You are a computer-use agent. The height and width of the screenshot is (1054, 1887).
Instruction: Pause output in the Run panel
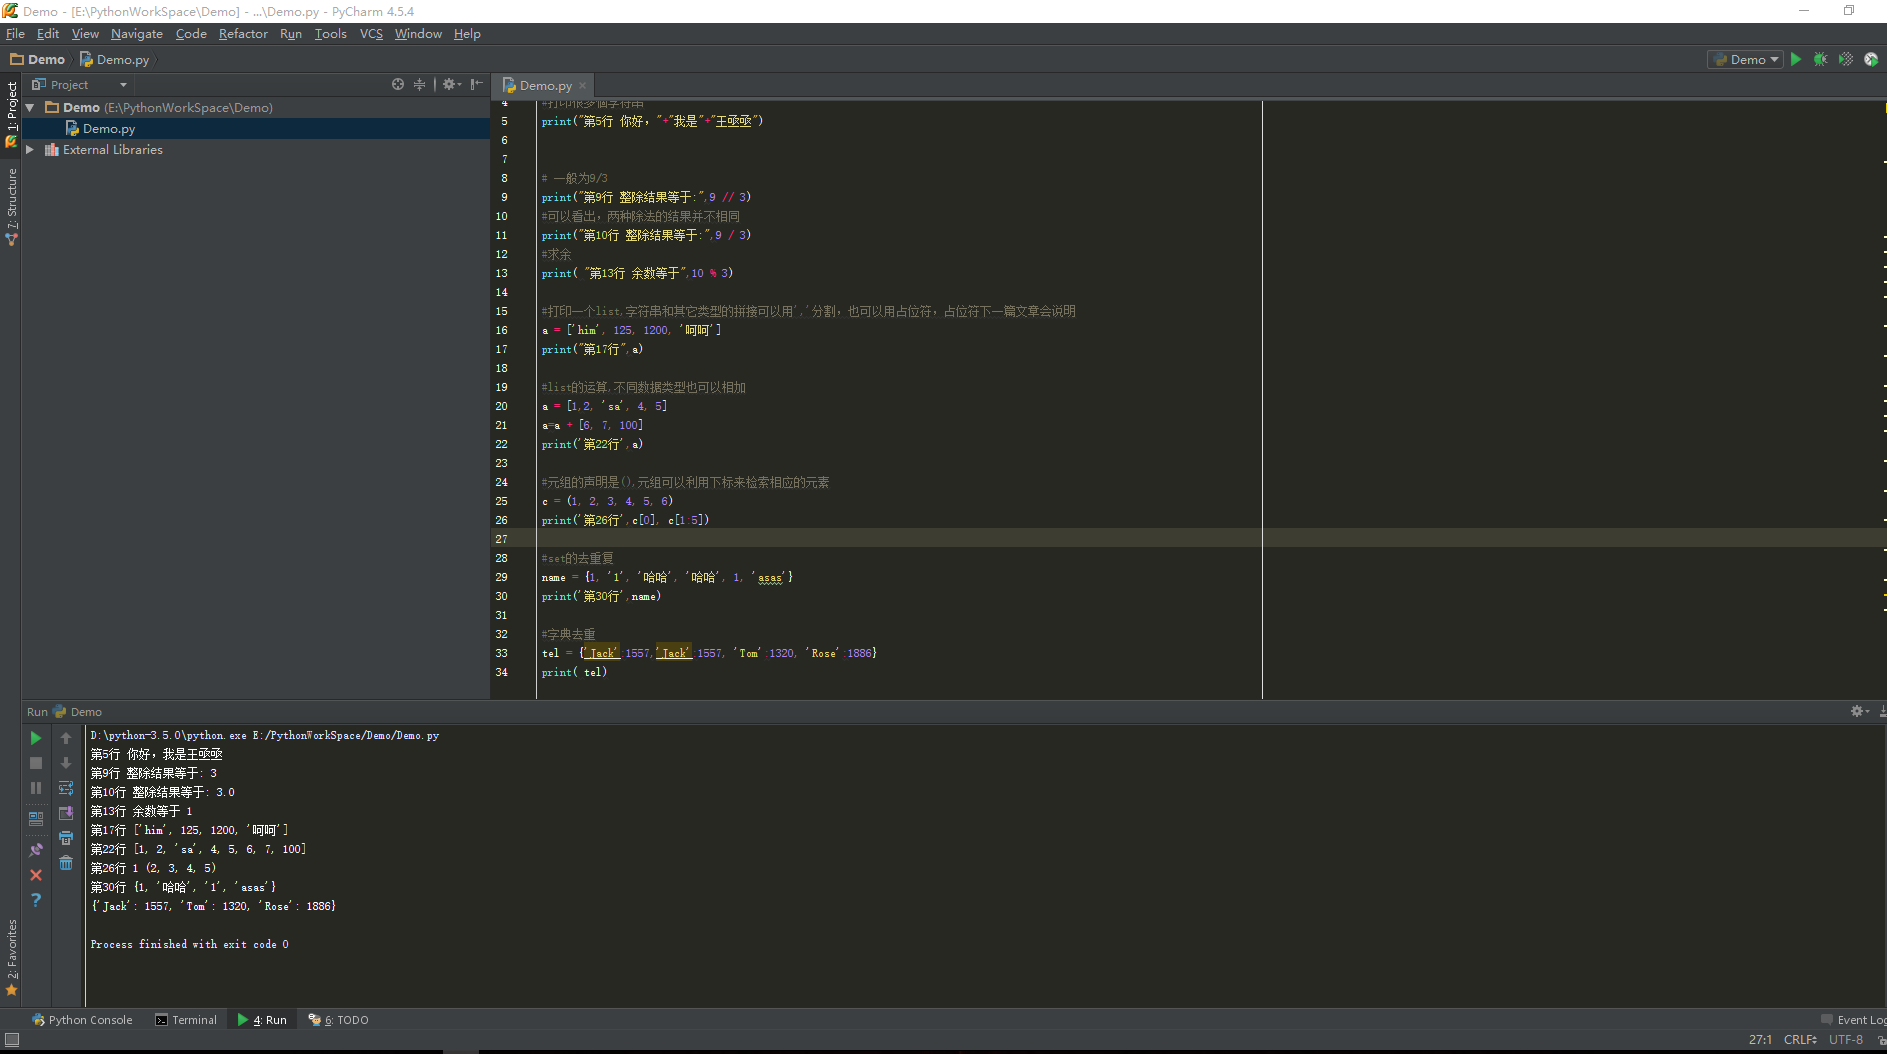tap(36, 788)
